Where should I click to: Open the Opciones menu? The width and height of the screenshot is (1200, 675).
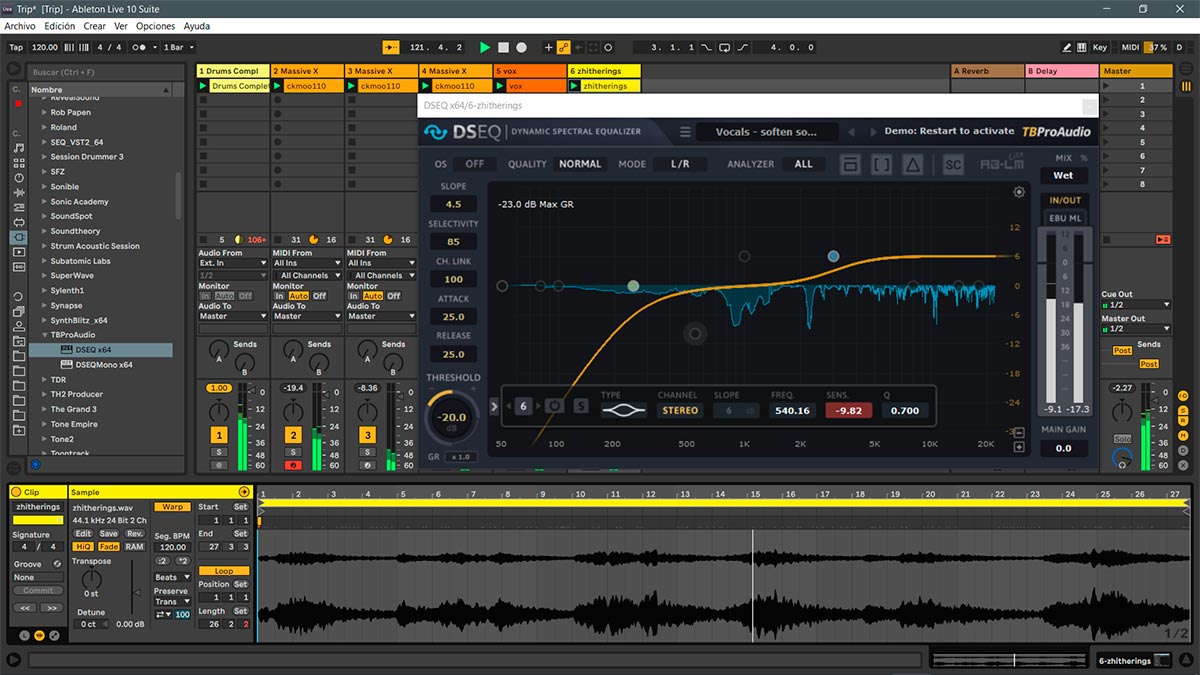[x=156, y=26]
